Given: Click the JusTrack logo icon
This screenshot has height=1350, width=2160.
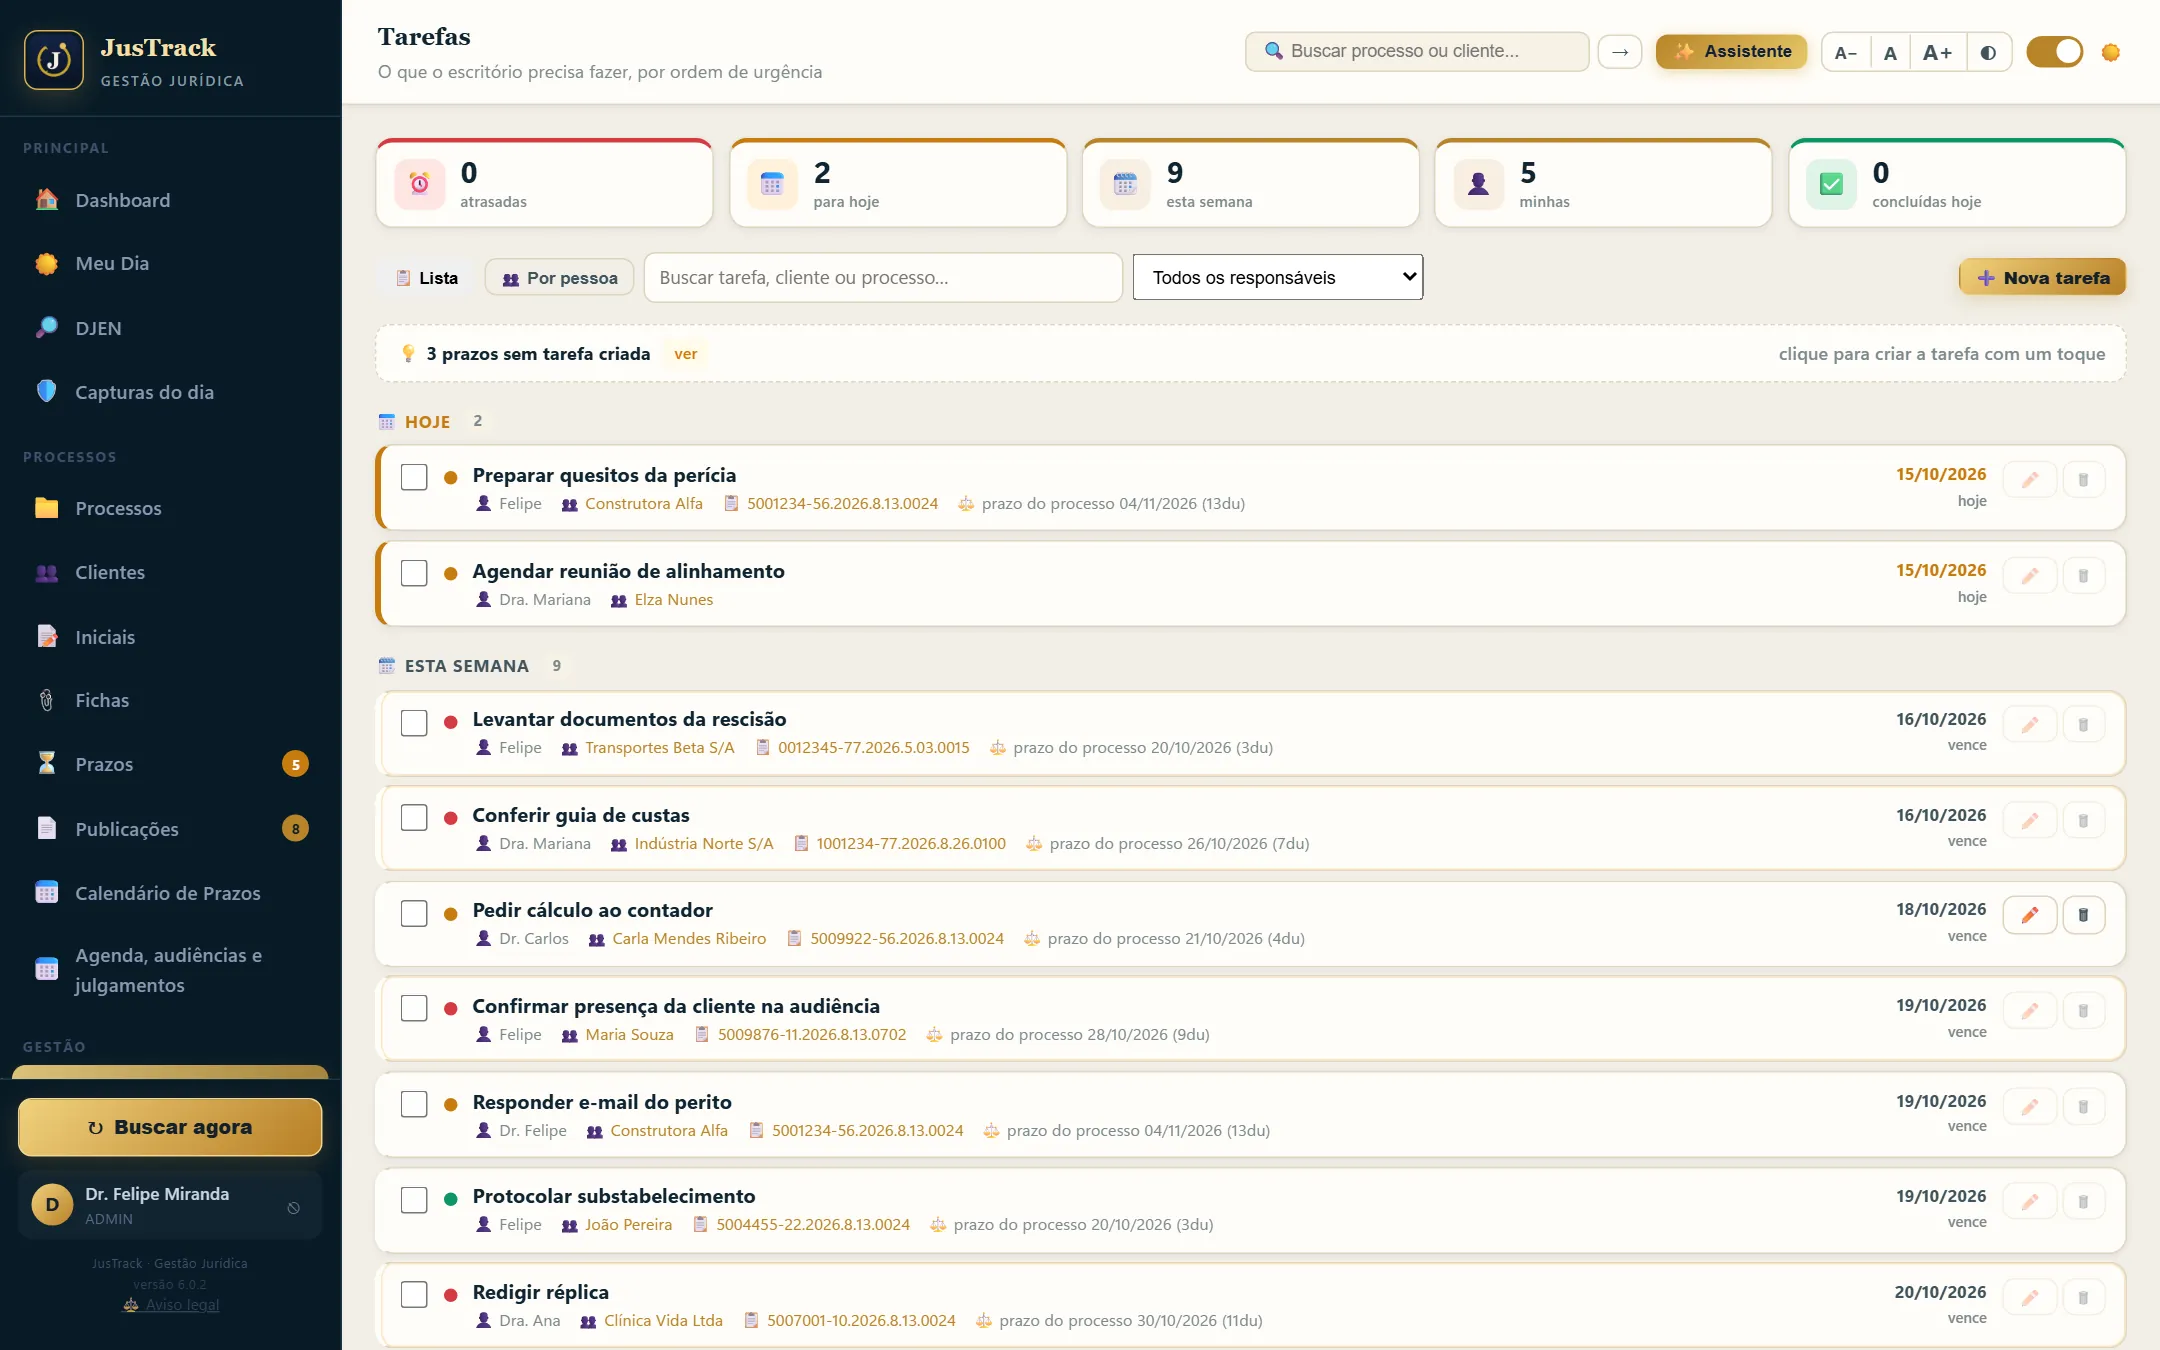Looking at the screenshot, I should point(54,60).
